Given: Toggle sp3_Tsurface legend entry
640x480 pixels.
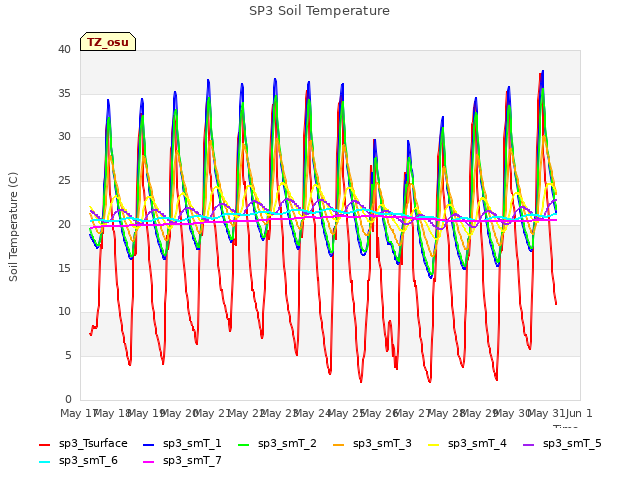Looking at the screenshot, I should [x=83, y=444].
